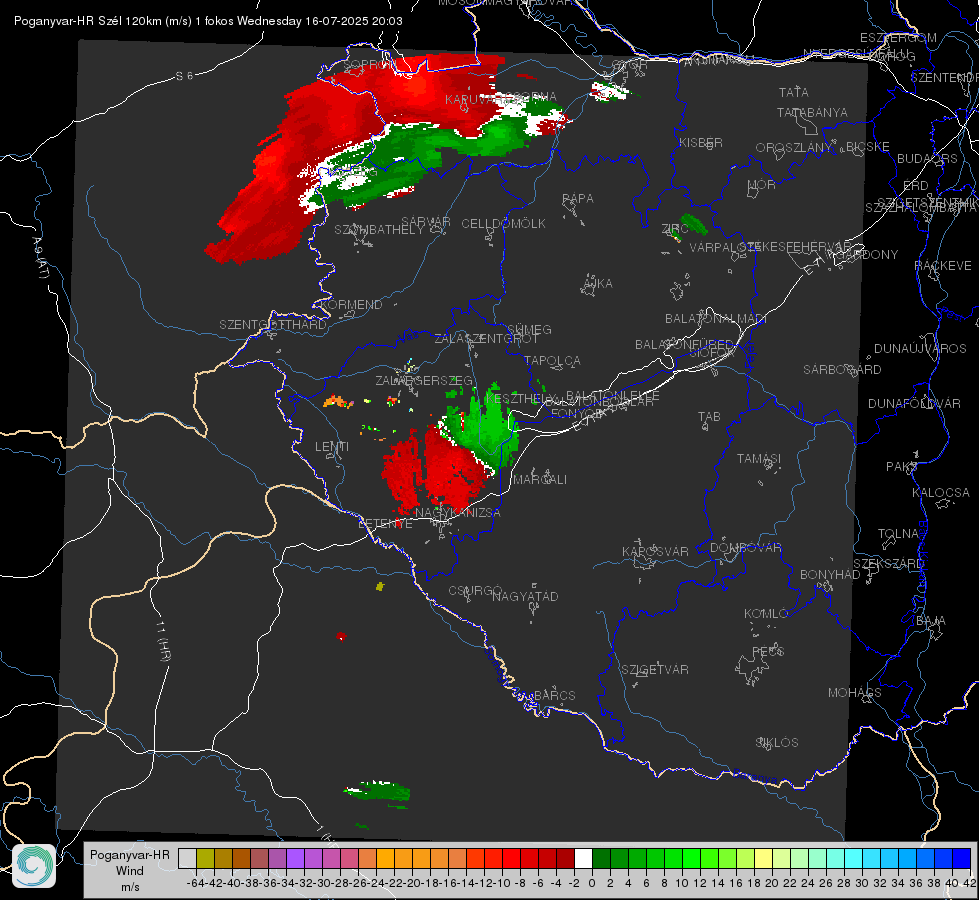The height and width of the screenshot is (900, 979).
Task: Click the TAB town label
Action: (709, 416)
